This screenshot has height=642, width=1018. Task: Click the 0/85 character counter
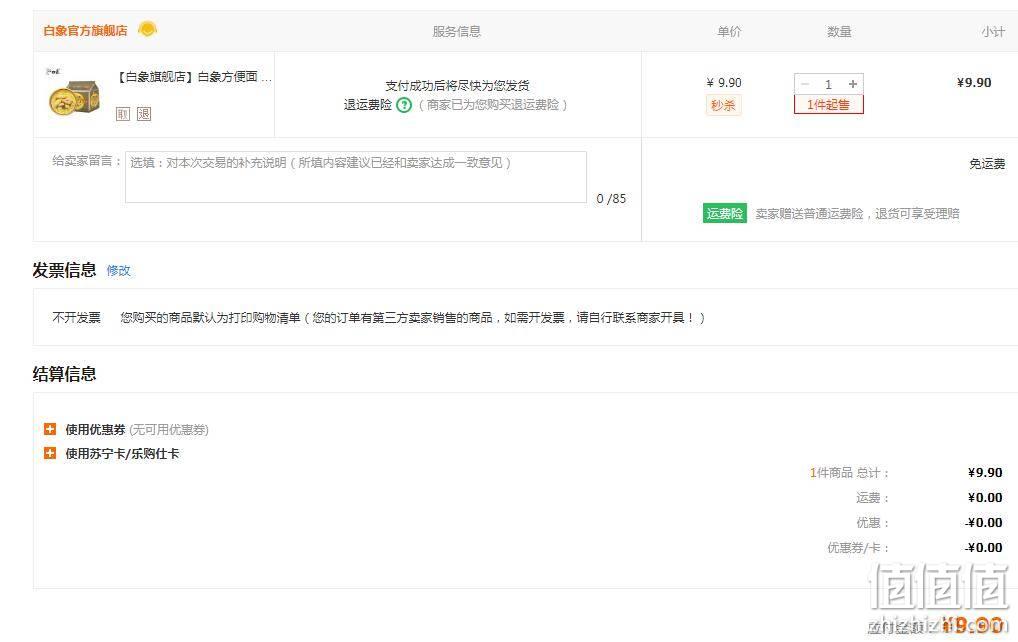pyautogui.click(x=611, y=199)
